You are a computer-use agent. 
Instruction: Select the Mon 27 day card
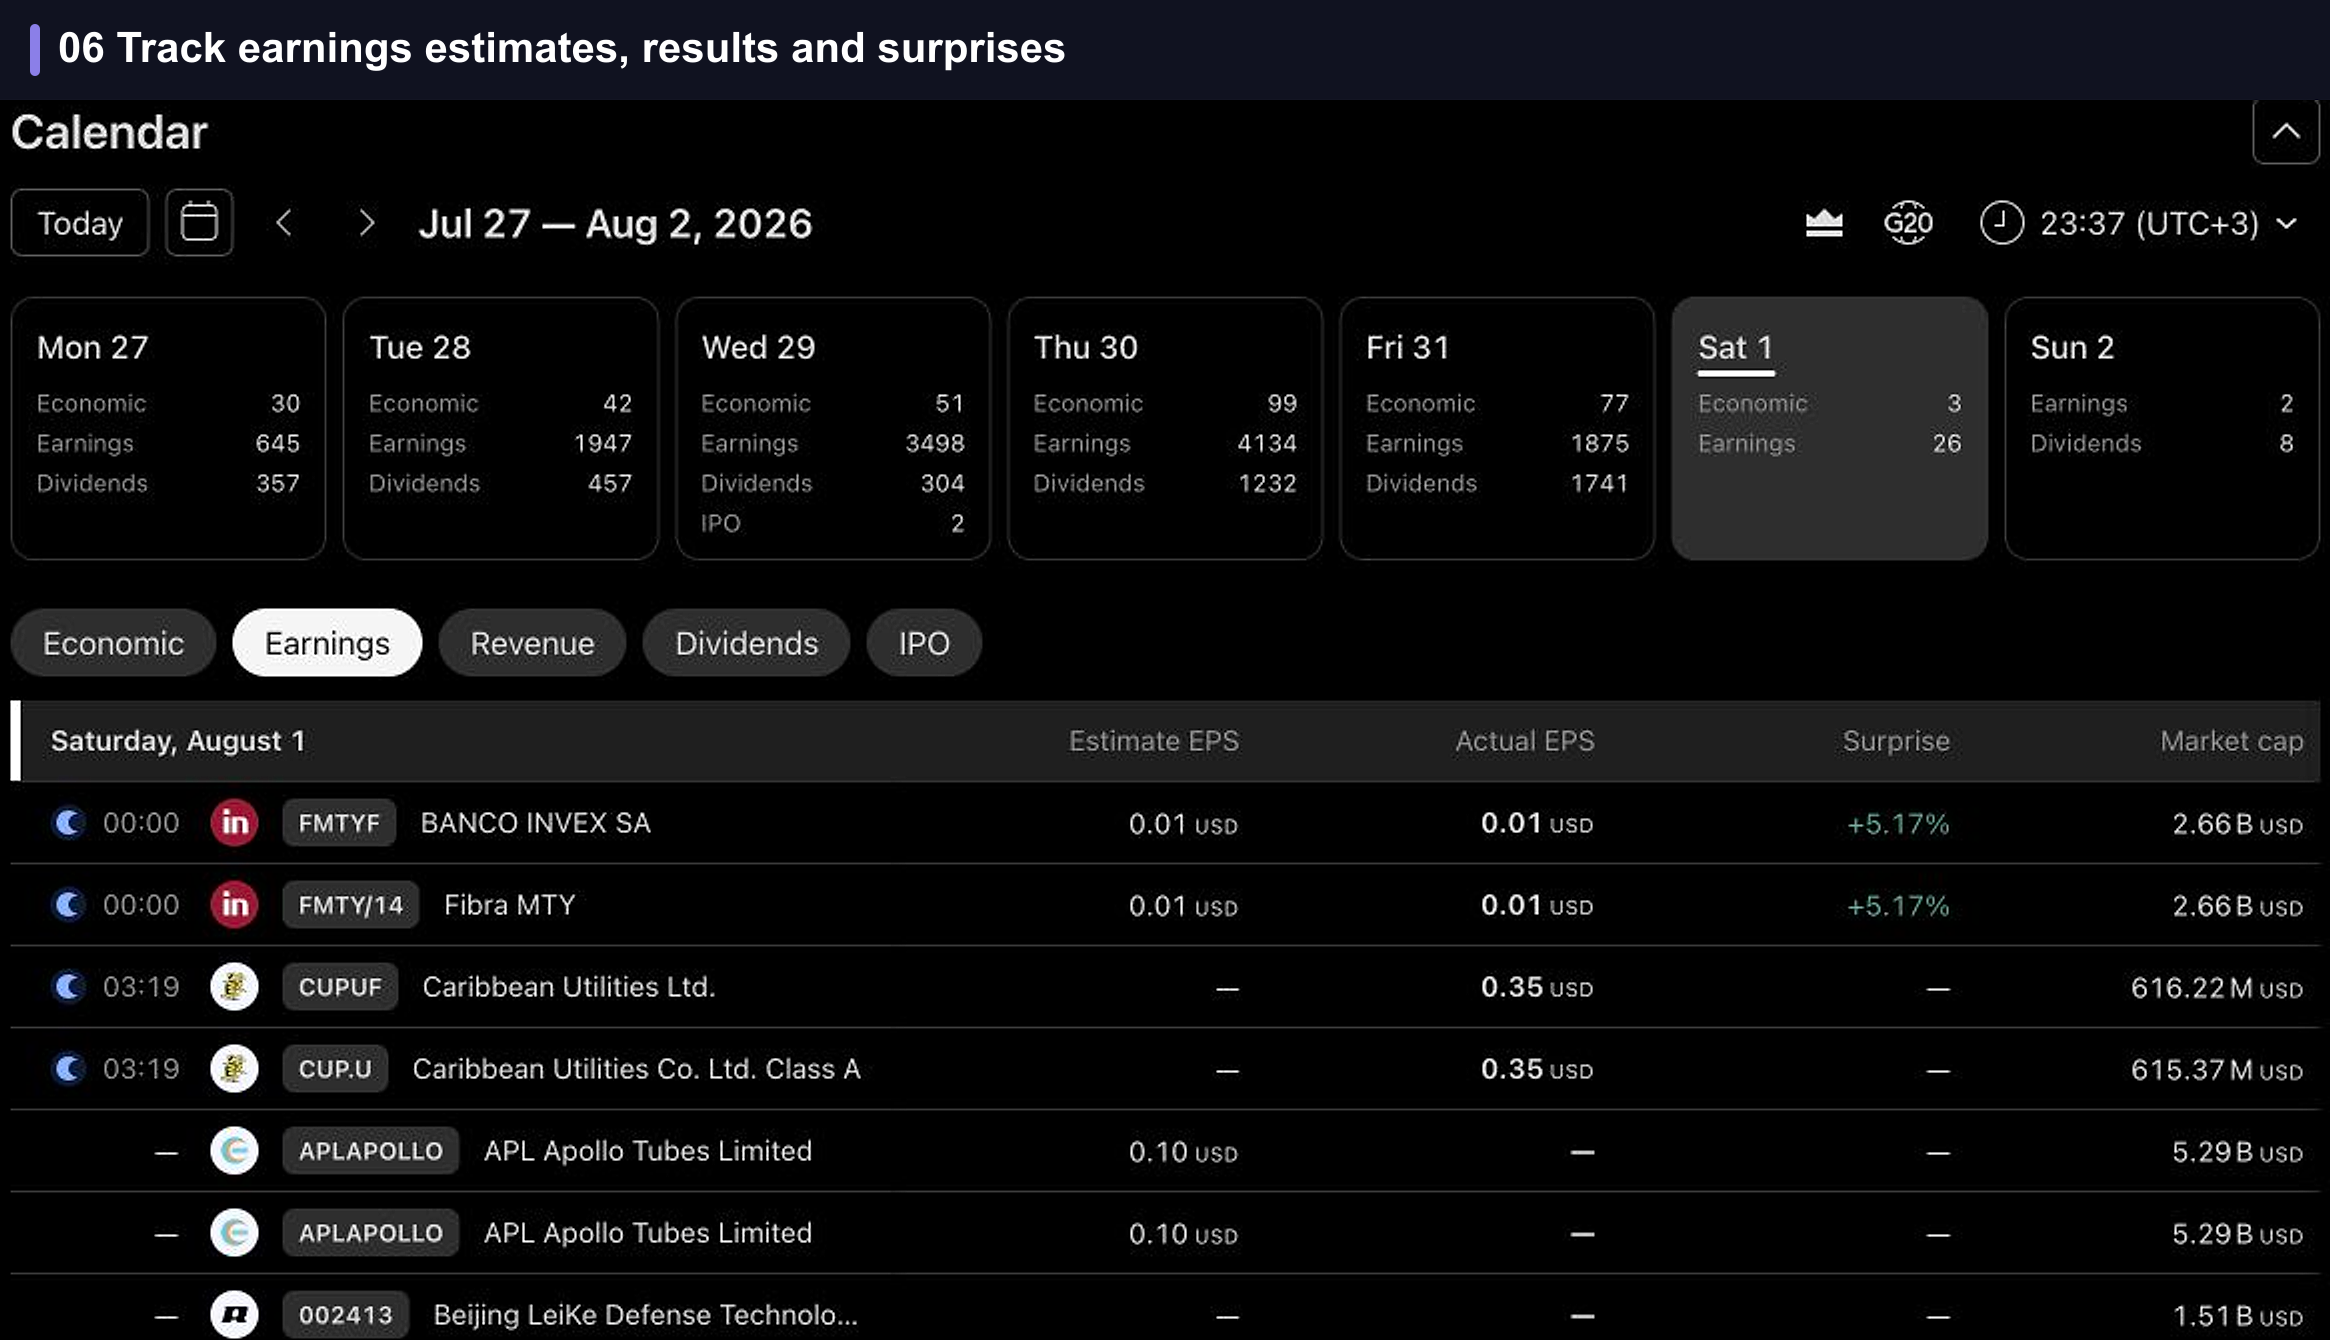coord(168,428)
